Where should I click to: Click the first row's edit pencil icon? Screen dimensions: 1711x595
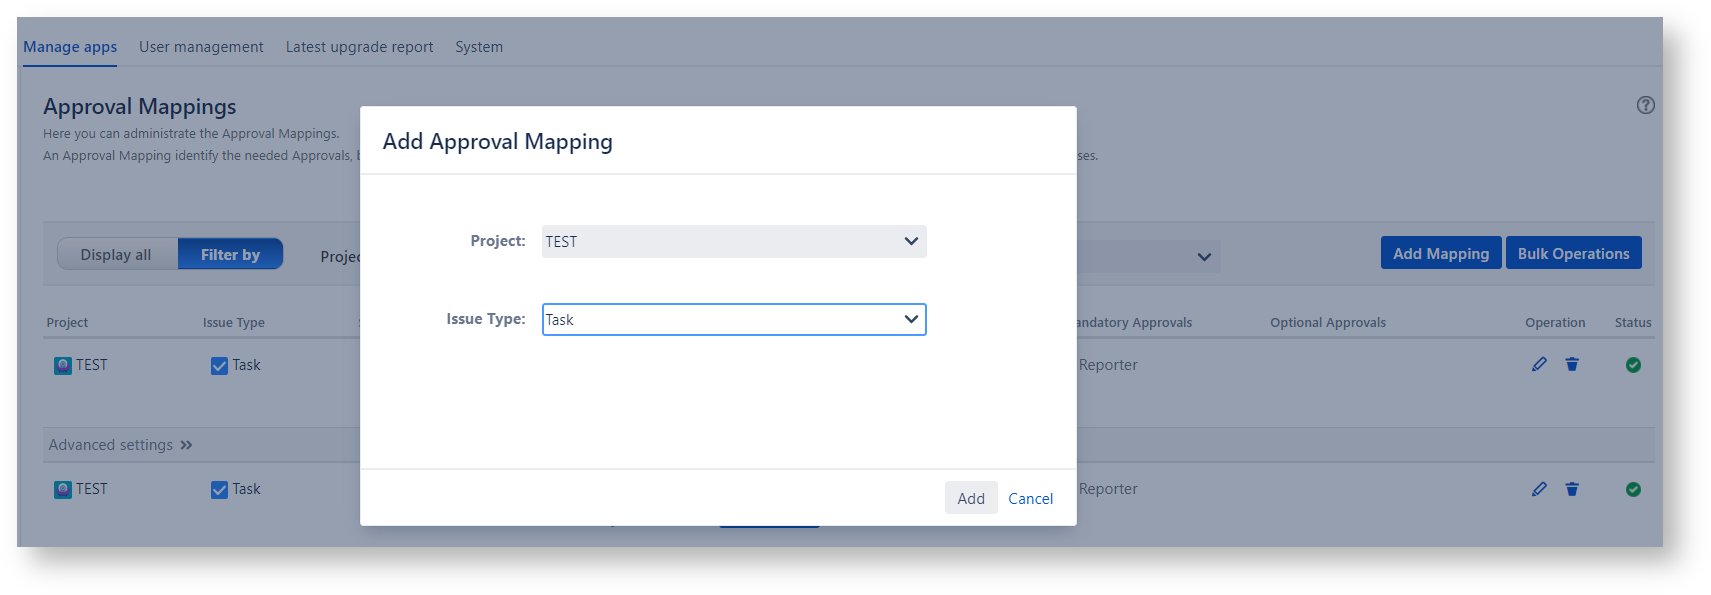[x=1539, y=365]
